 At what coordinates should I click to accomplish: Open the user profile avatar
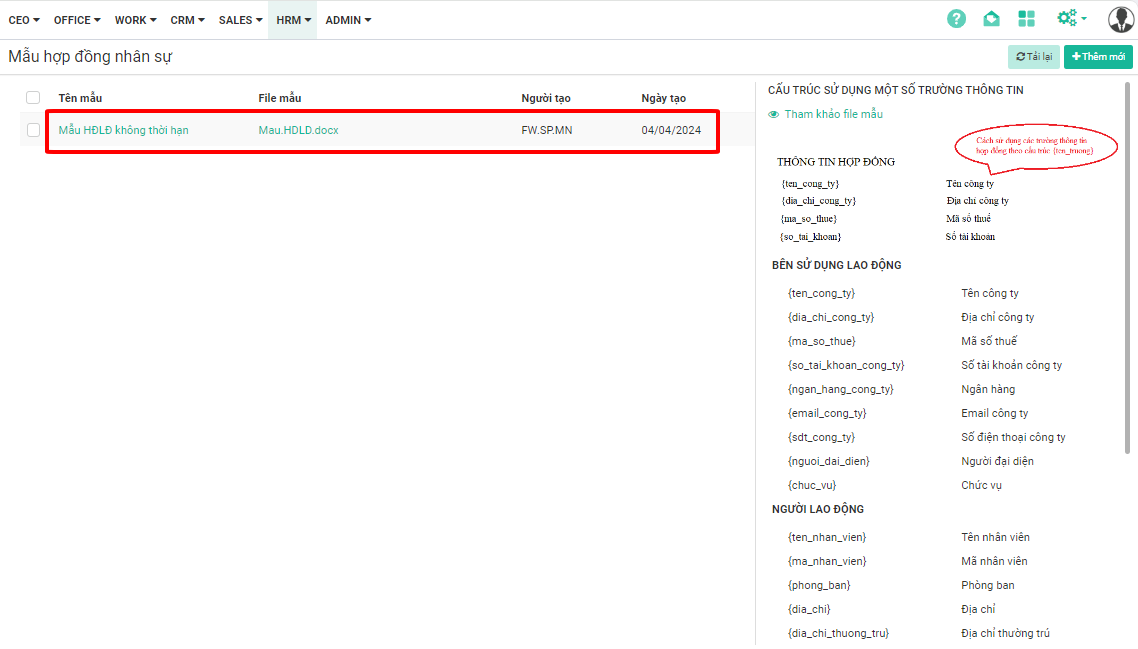point(1120,19)
